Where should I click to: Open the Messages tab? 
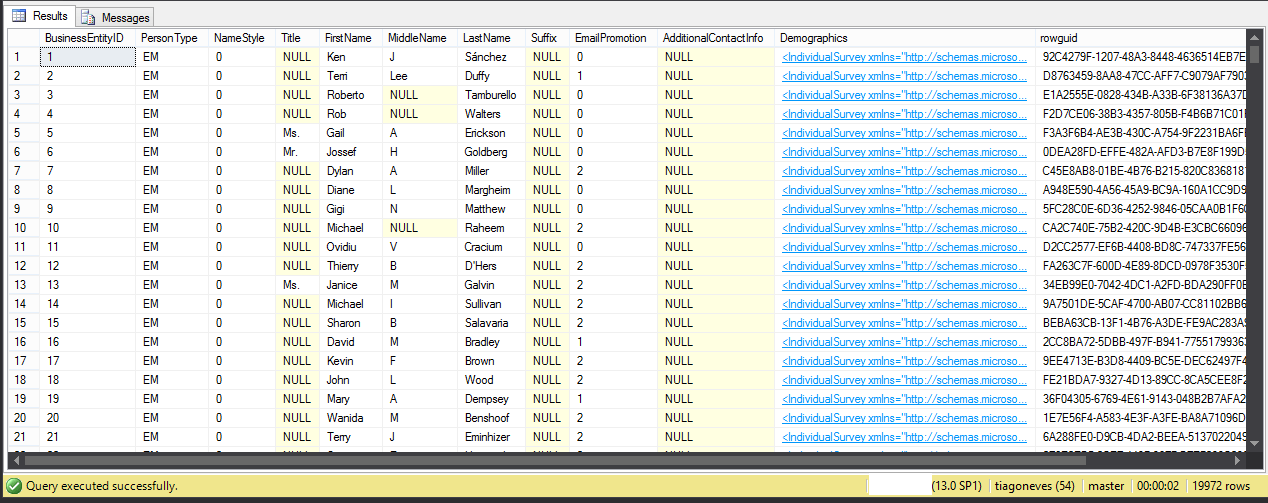click(x=115, y=17)
